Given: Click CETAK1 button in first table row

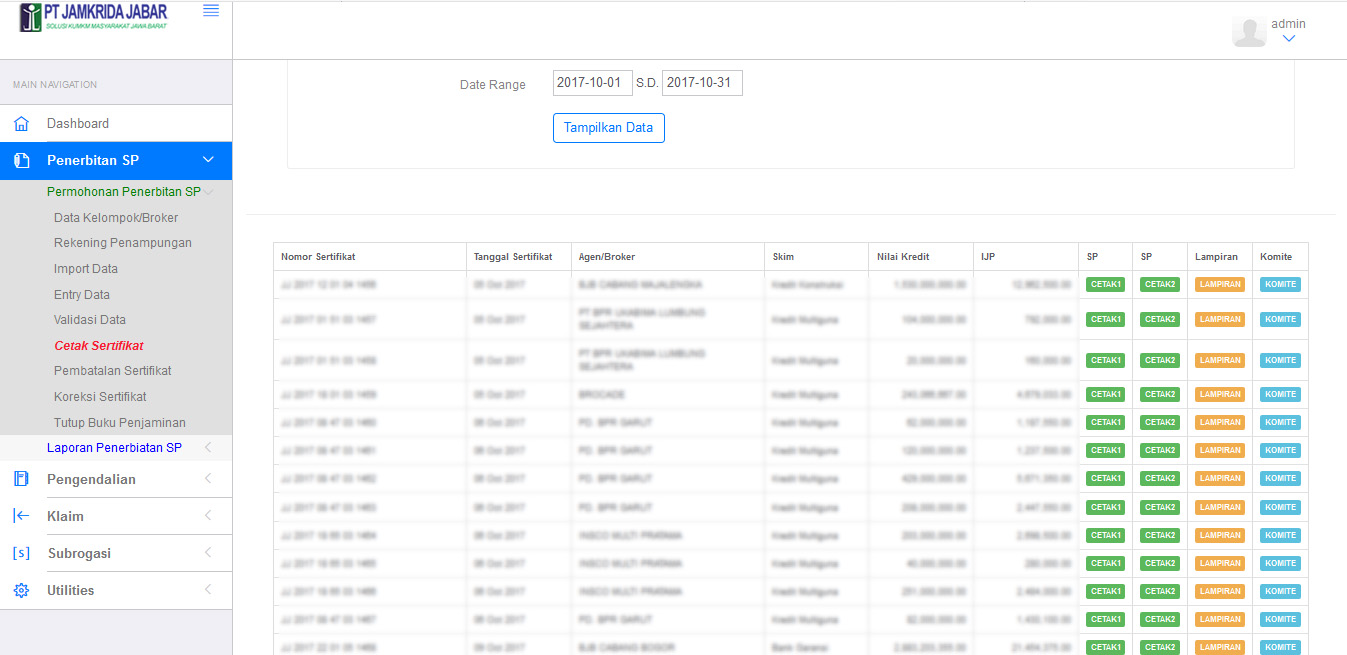Looking at the screenshot, I should pos(1105,284).
